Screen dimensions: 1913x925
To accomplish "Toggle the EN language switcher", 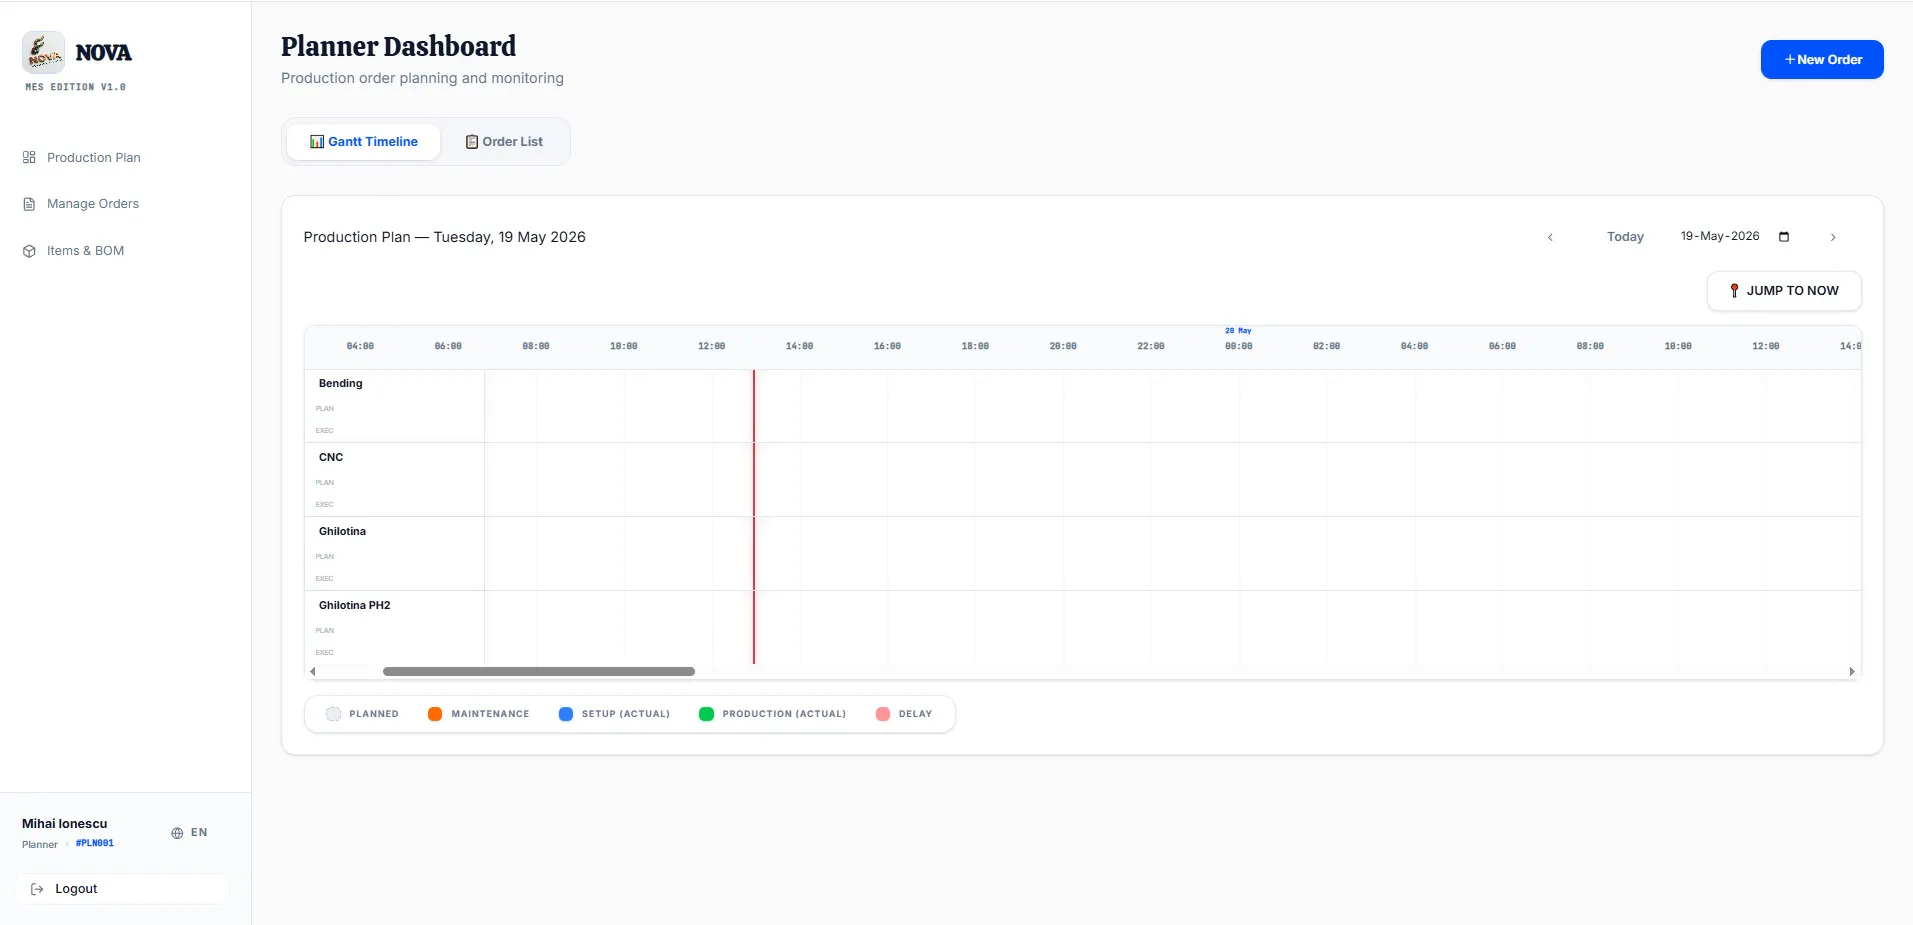I will 189,833.
